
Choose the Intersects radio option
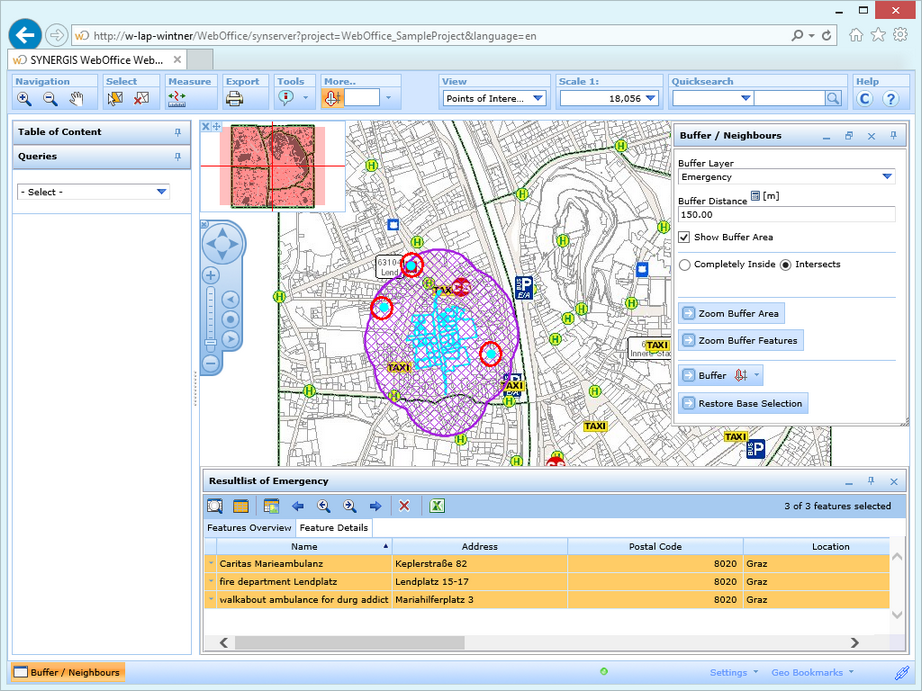785,265
